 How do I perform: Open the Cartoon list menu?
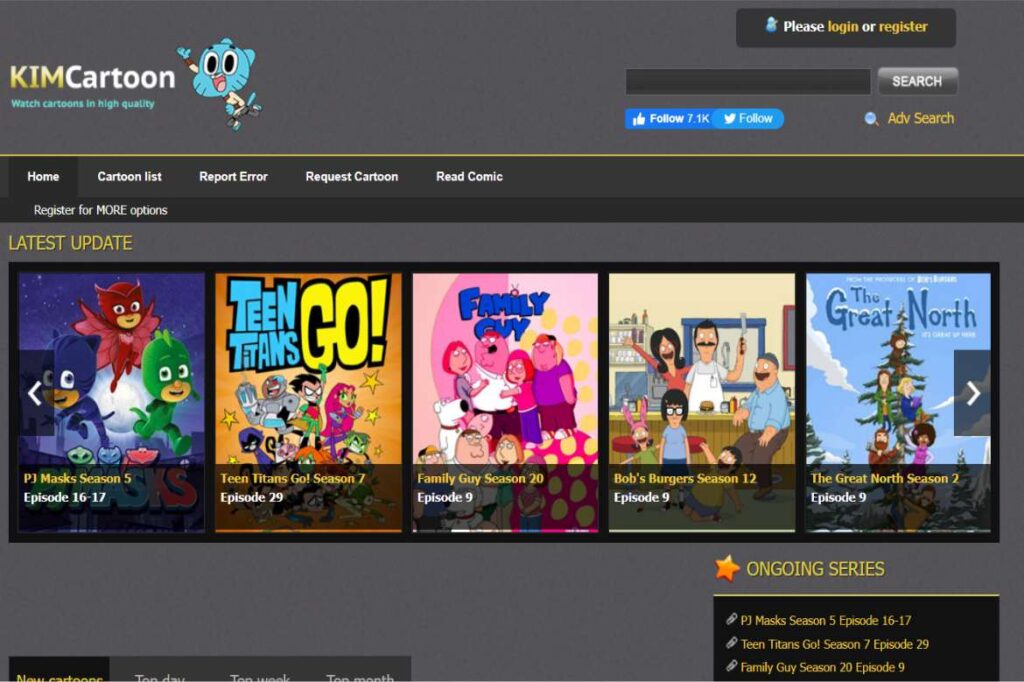tap(129, 176)
